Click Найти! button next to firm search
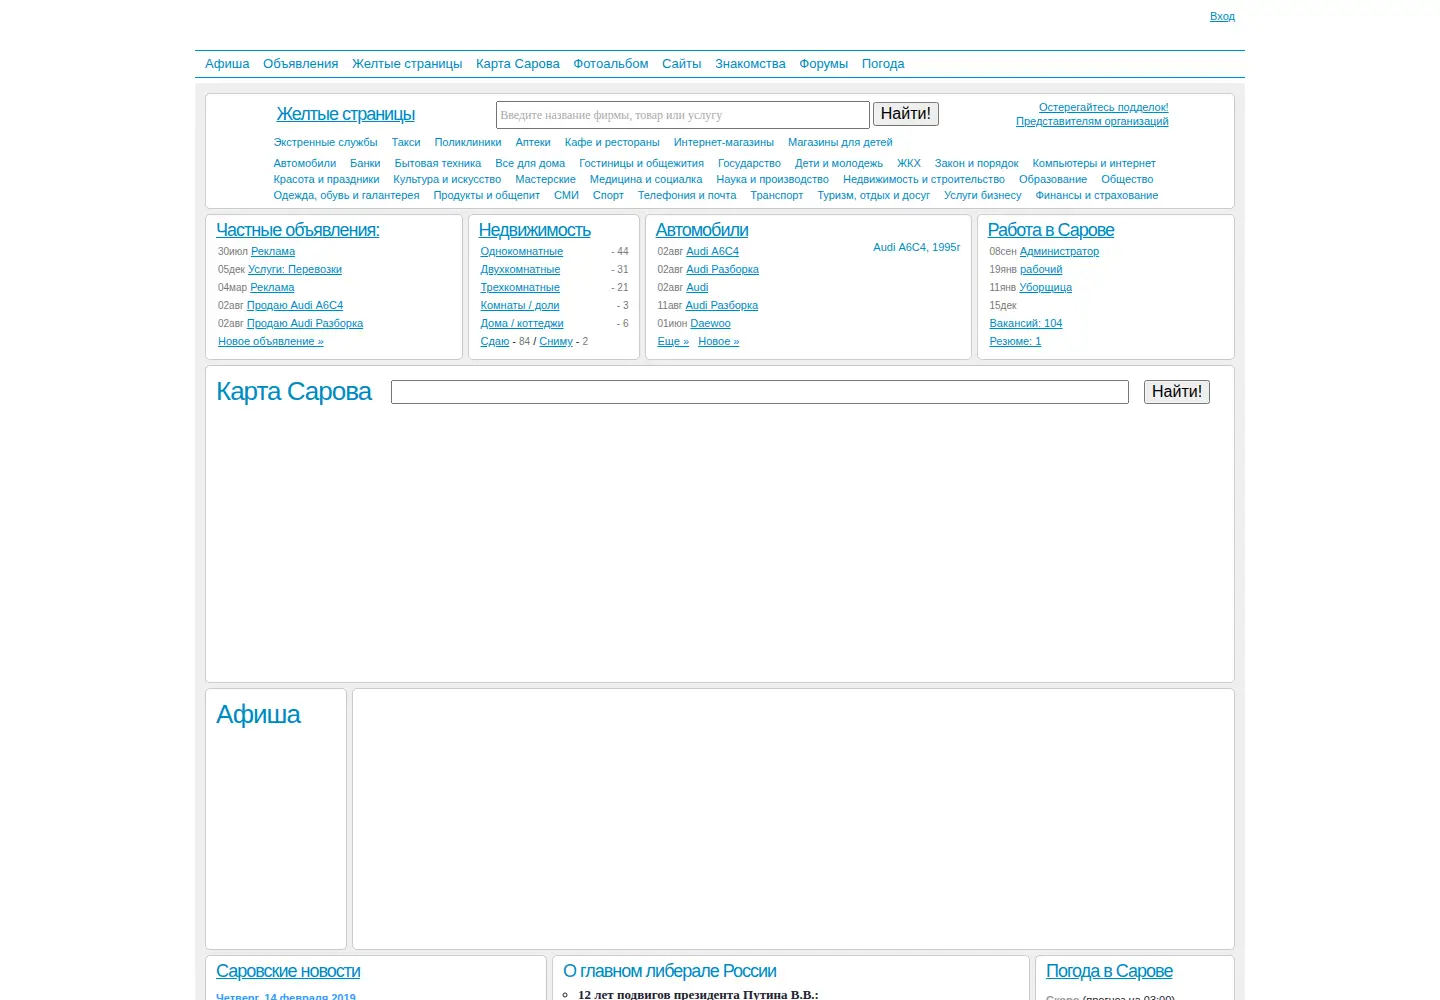The image size is (1440, 1000). [906, 114]
